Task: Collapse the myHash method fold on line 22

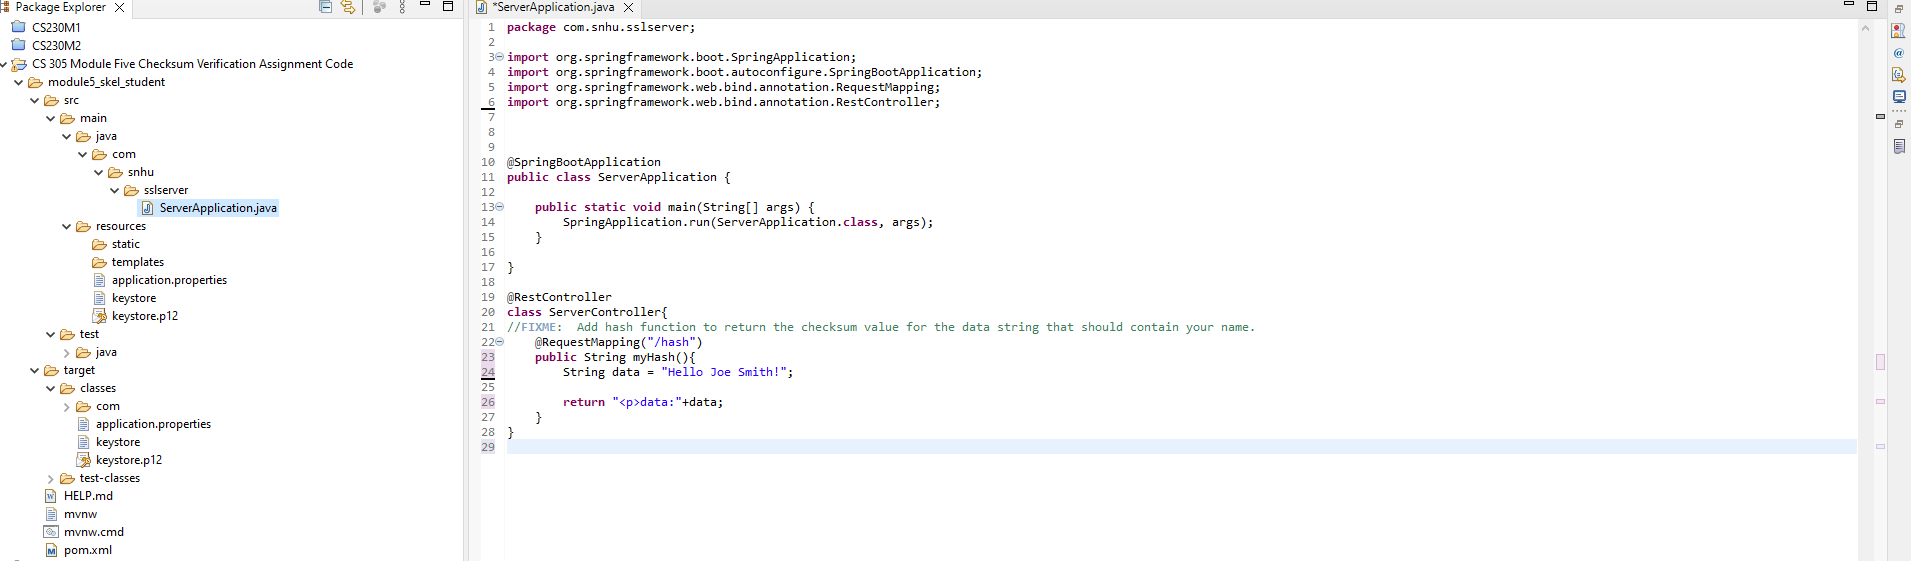Action: (x=499, y=342)
